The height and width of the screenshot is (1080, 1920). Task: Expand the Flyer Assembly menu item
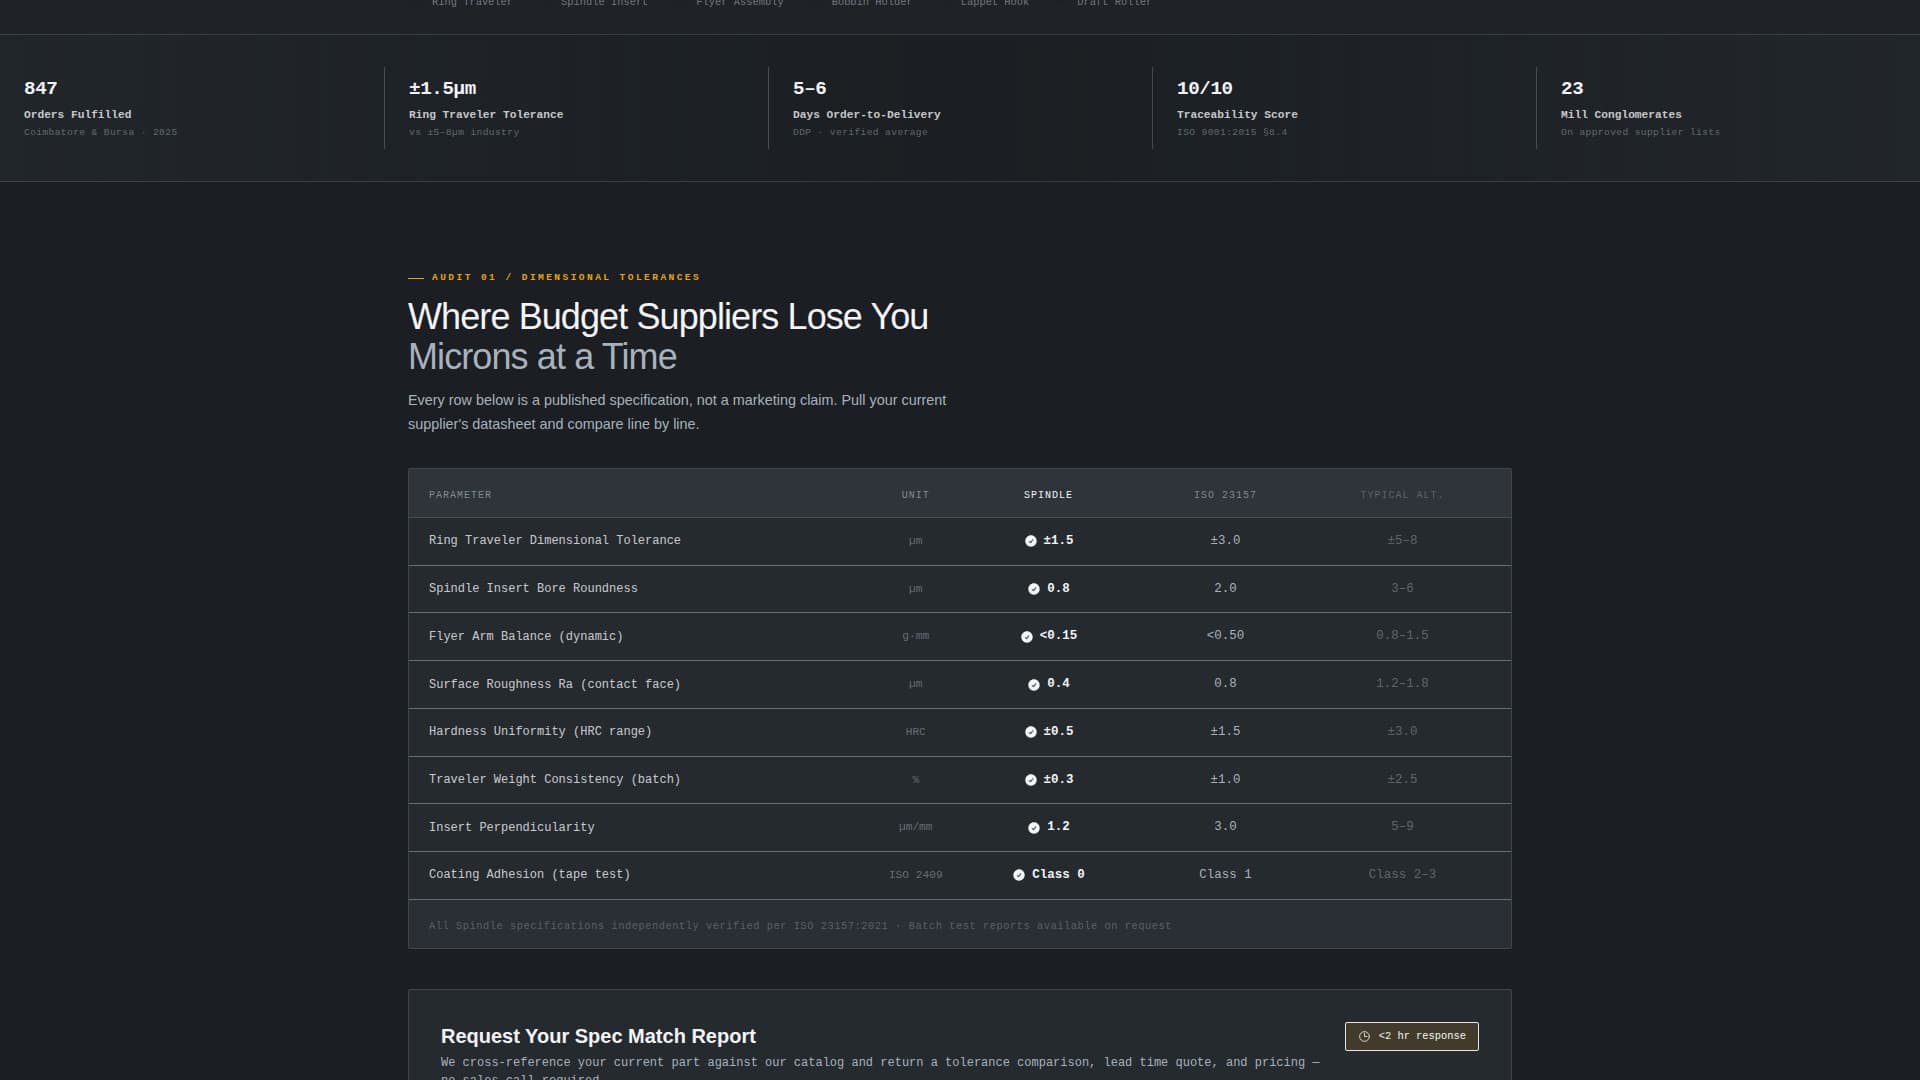[739, 4]
